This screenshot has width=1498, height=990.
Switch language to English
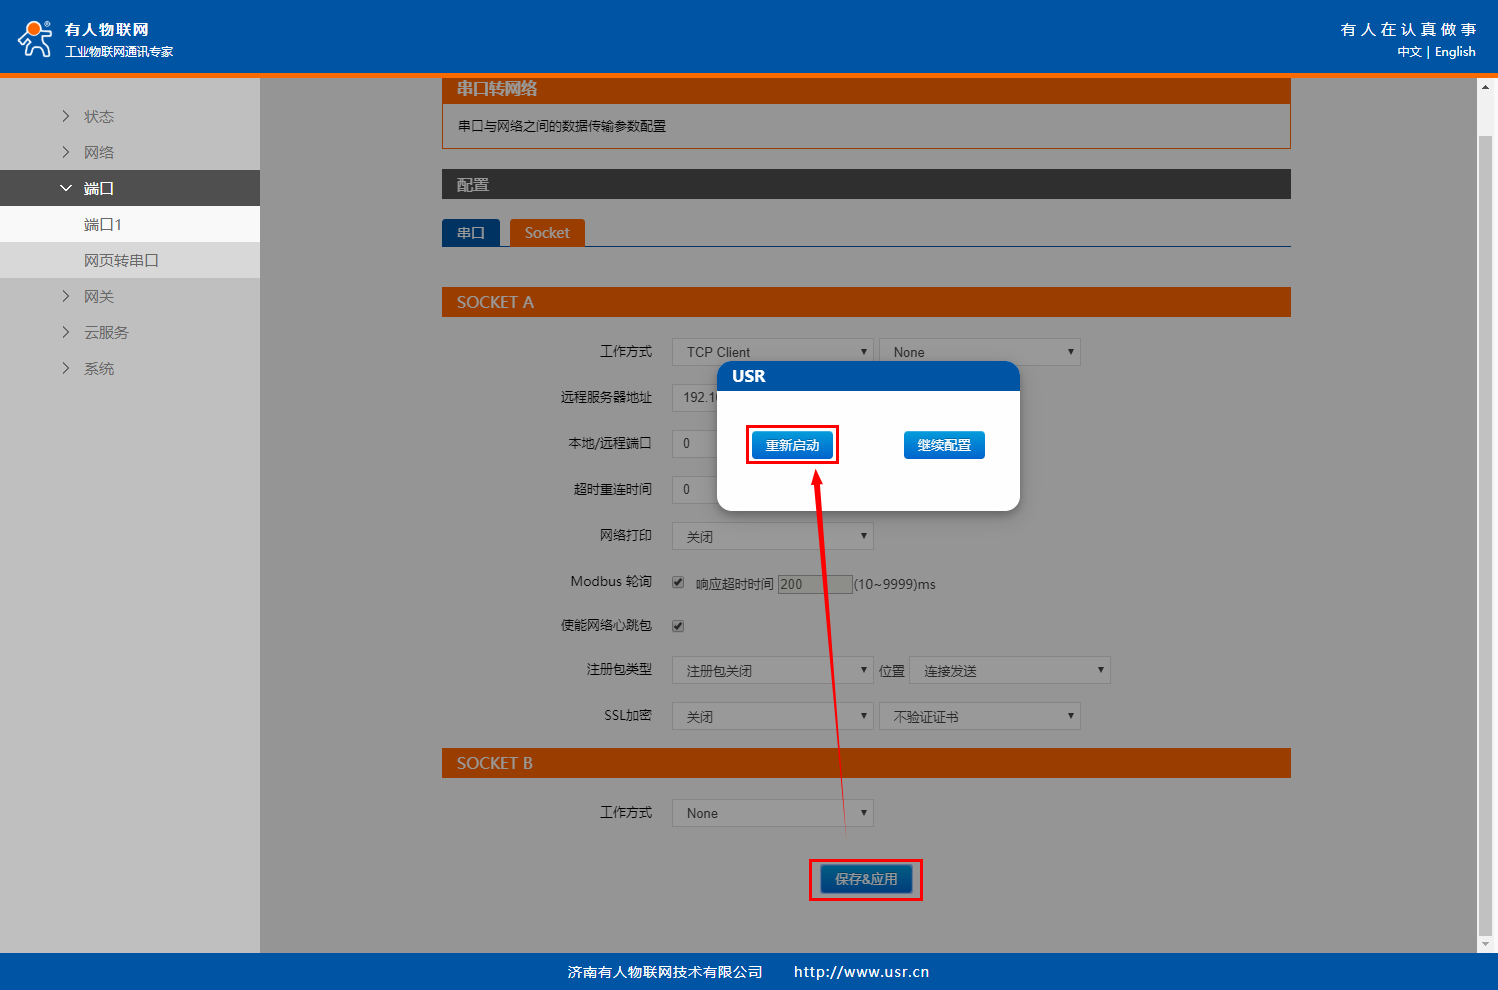pyautogui.click(x=1455, y=52)
